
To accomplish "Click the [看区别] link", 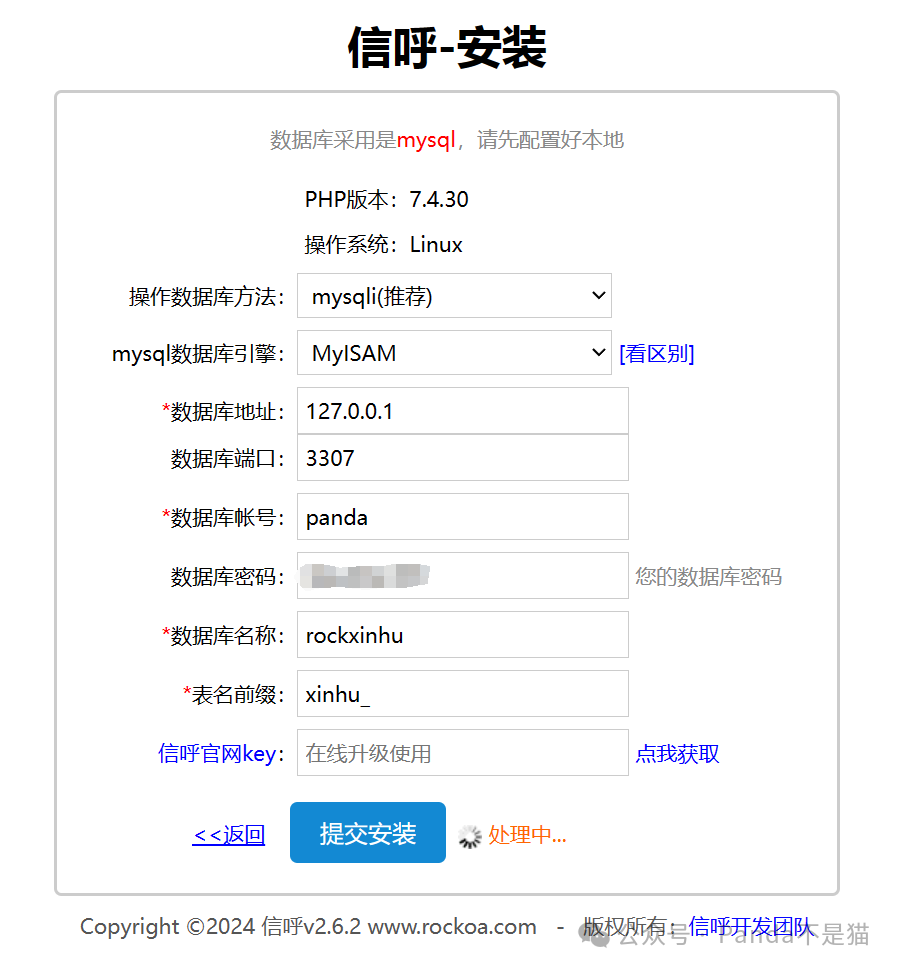I will pyautogui.click(x=657, y=354).
